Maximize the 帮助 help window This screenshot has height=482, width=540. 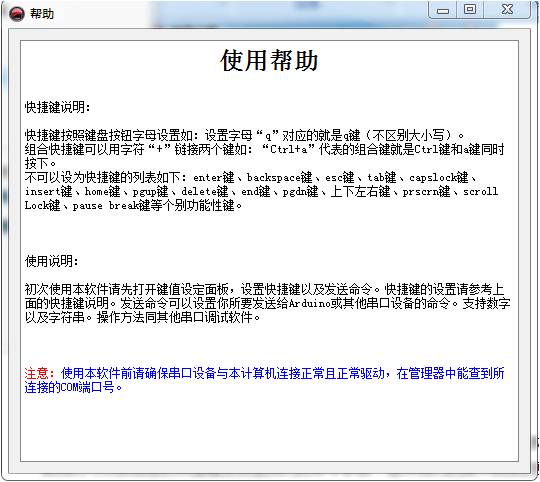point(470,10)
